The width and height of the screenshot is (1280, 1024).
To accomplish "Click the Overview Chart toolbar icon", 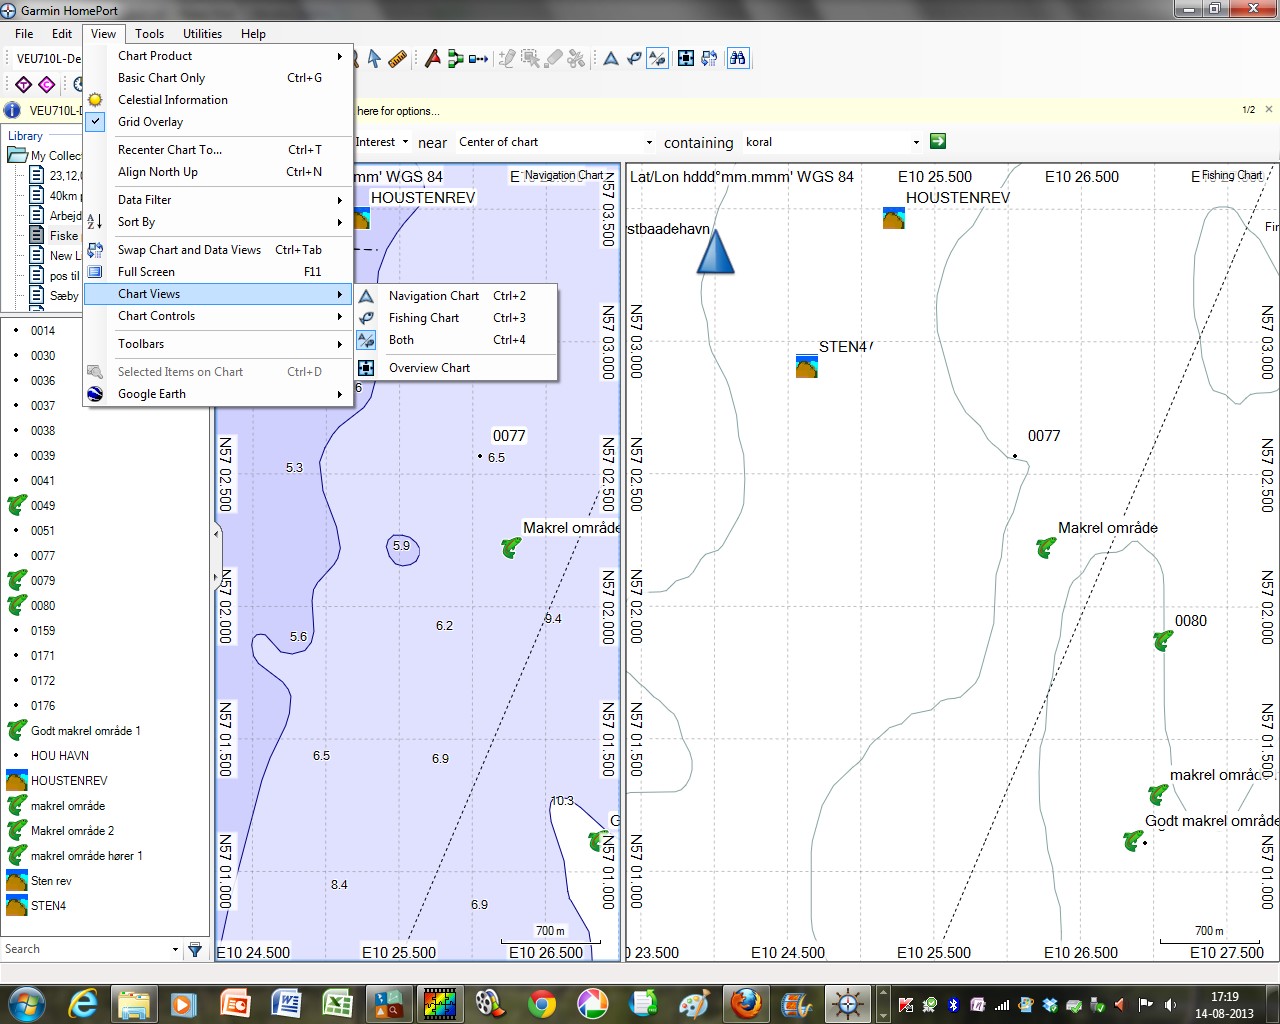I will 686,59.
